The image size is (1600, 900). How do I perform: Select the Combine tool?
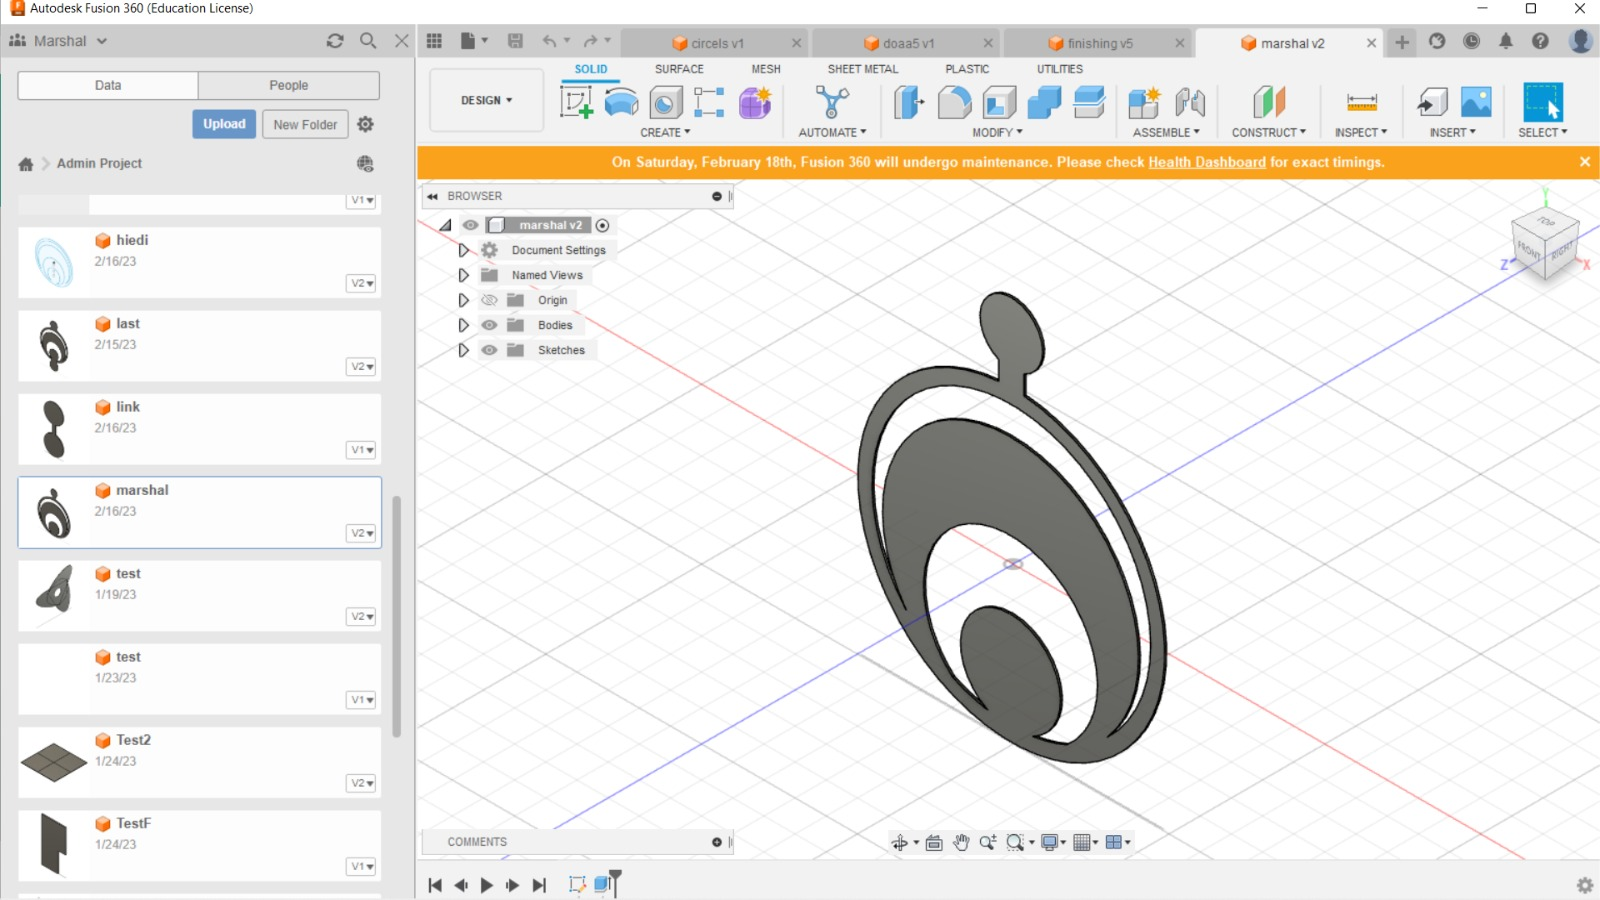click(1044, 102)
